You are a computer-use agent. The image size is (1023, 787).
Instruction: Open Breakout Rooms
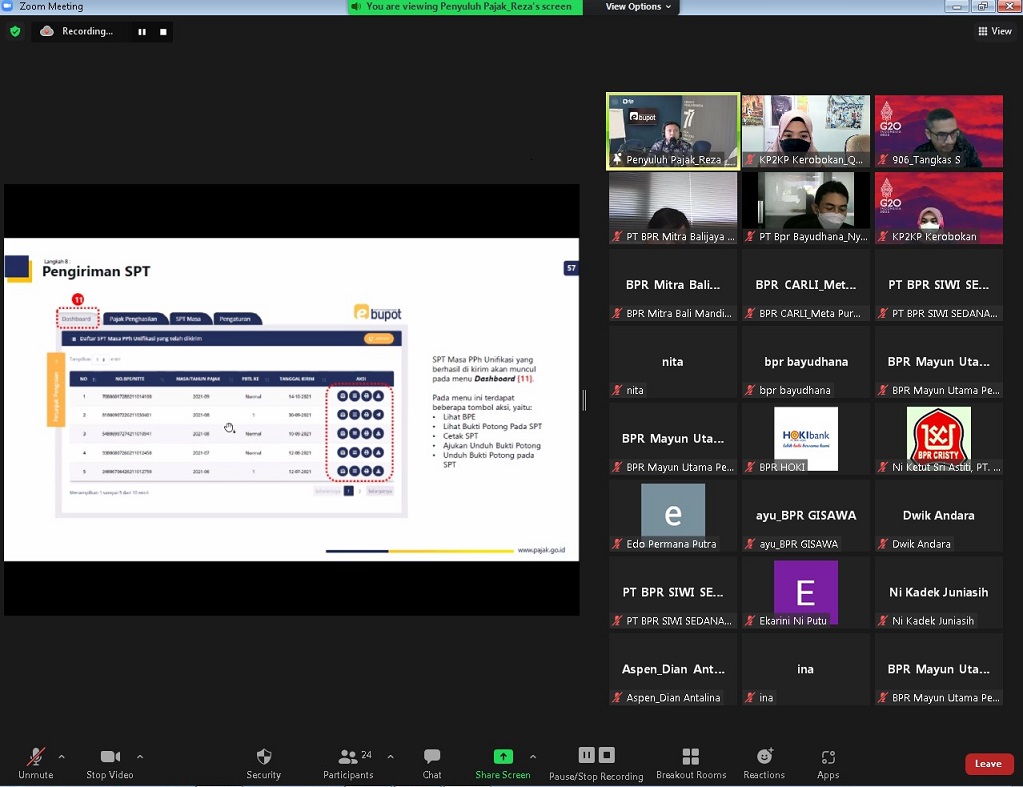(x=690, y=757)
